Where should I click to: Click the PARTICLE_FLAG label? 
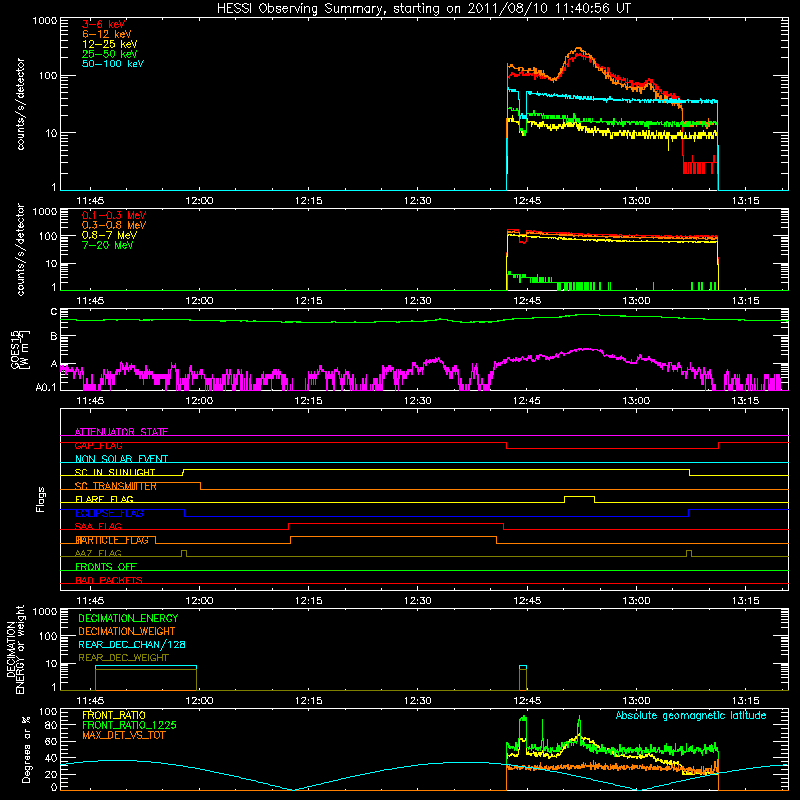coord(112,540)
